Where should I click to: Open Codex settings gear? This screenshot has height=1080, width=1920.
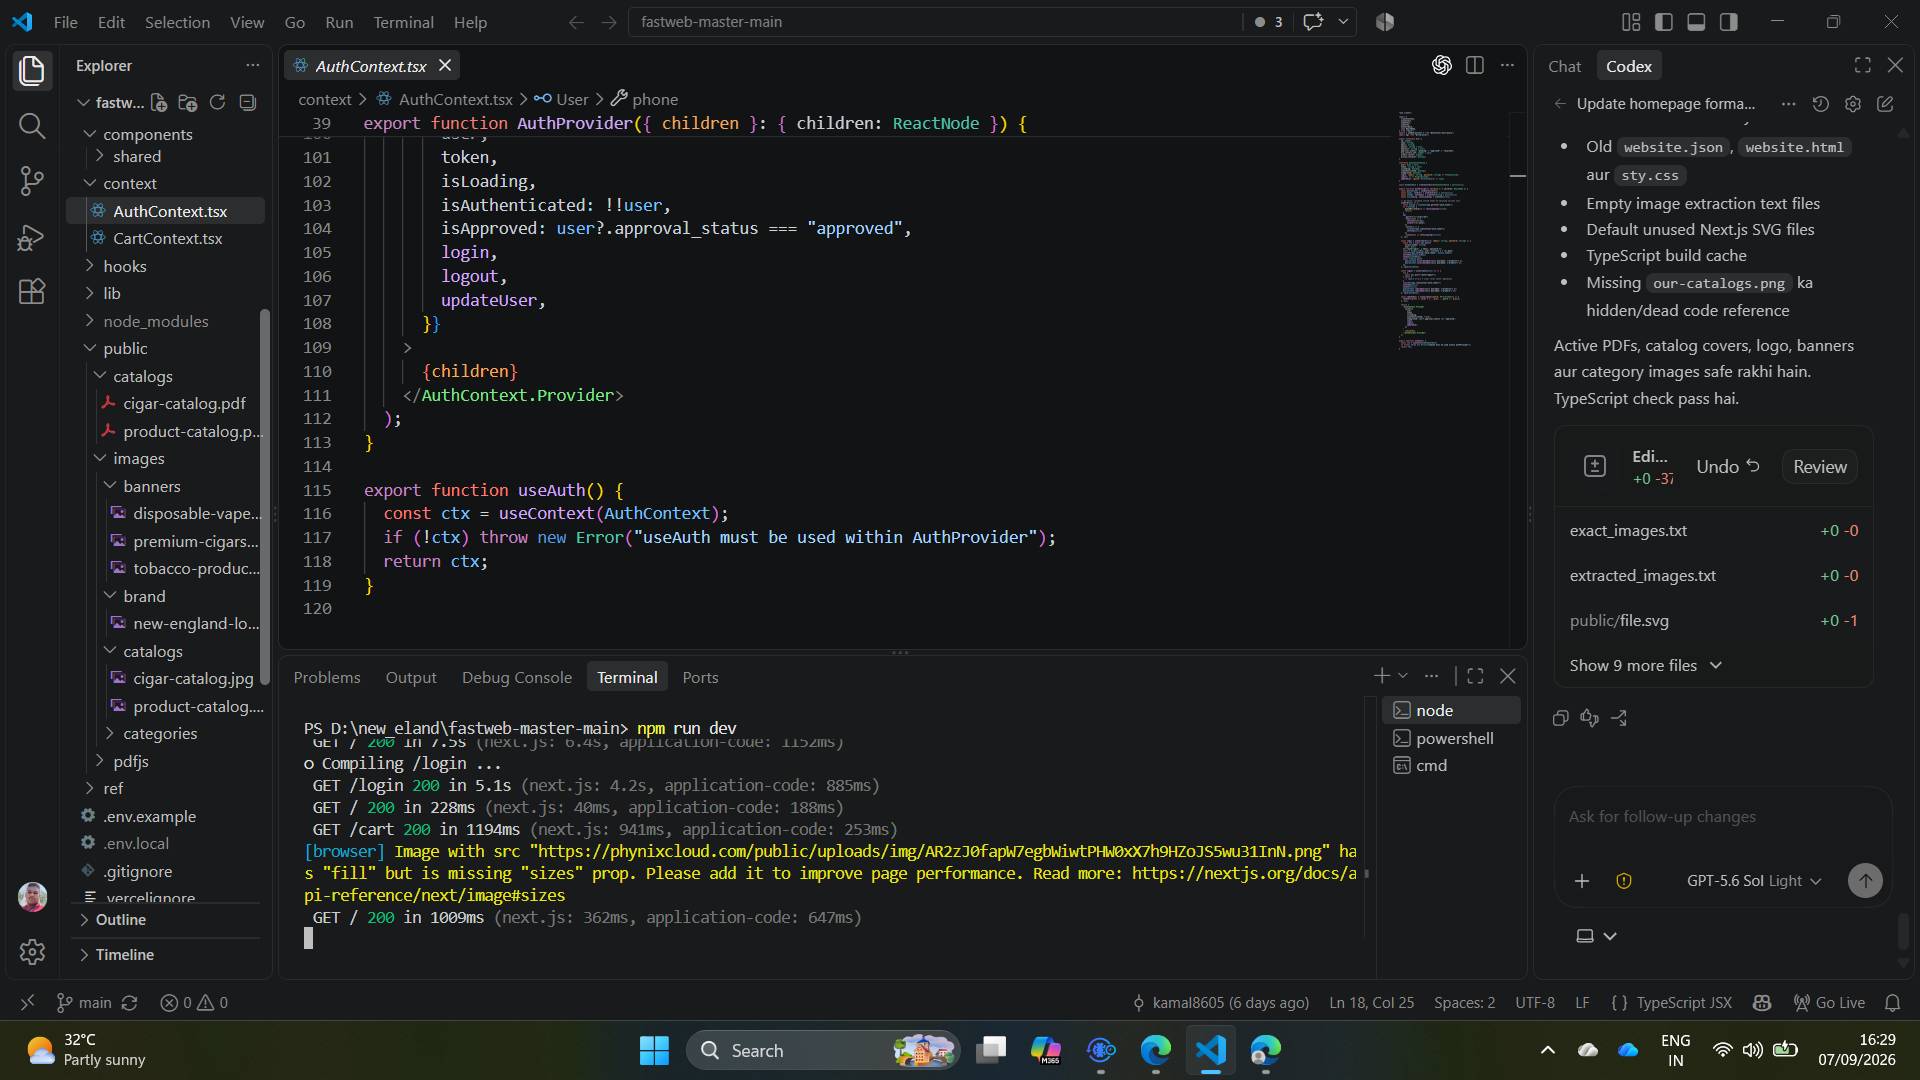1853,104
